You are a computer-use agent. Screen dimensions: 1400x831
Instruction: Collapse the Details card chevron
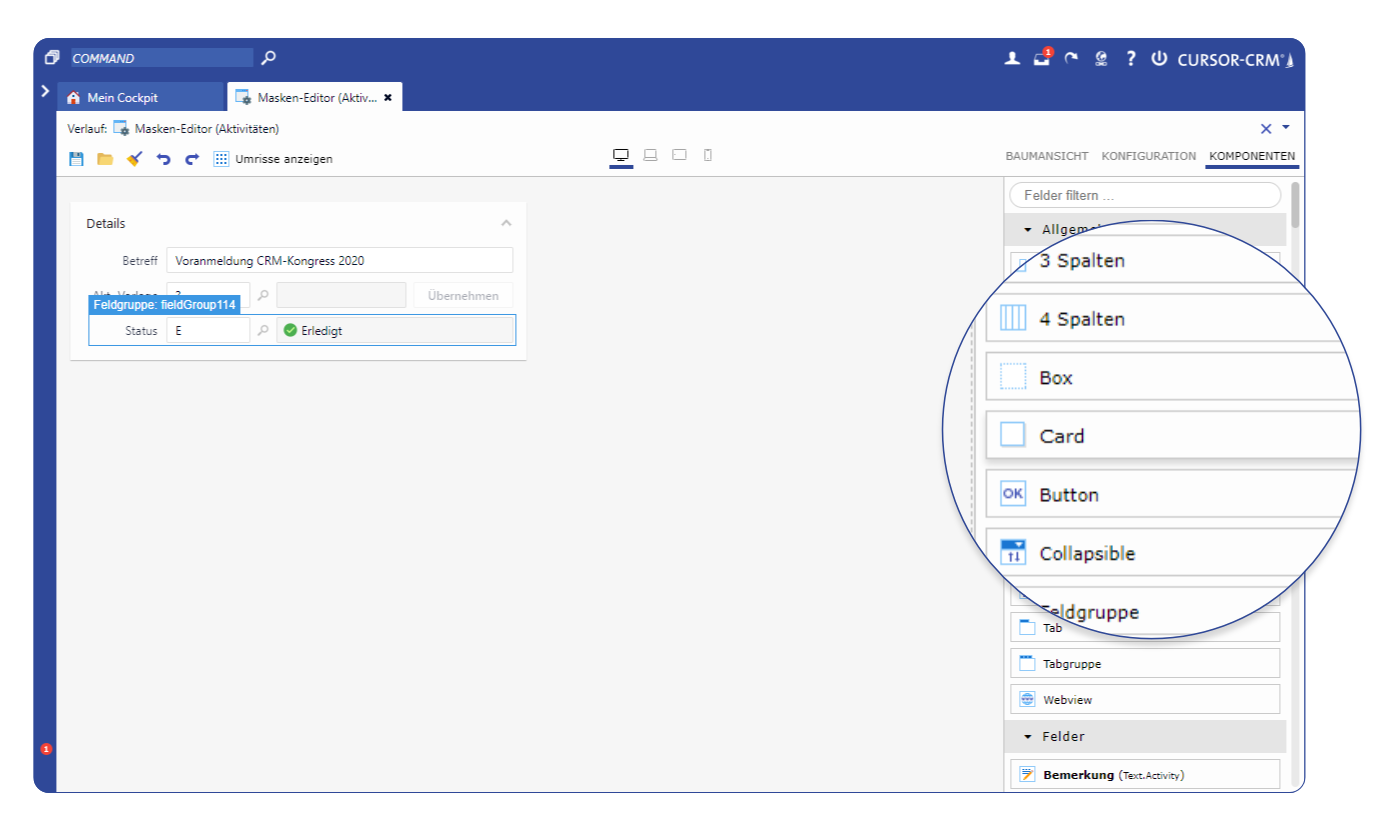click(x=506, y=223)
